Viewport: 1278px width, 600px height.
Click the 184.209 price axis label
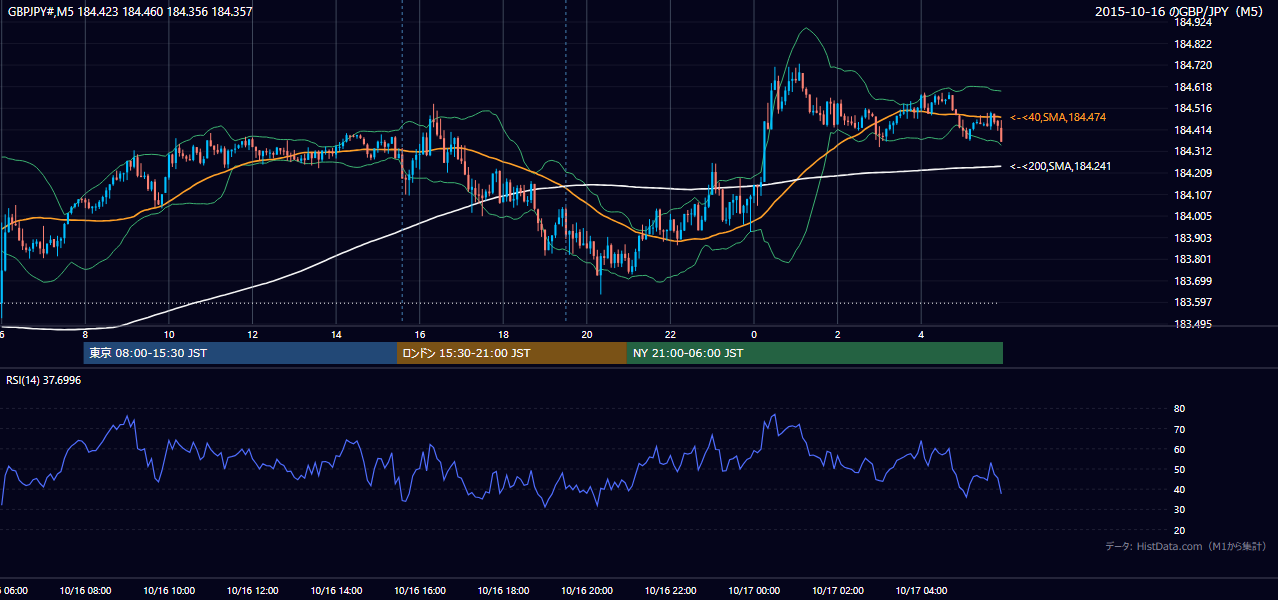[x=1193, y=173]
